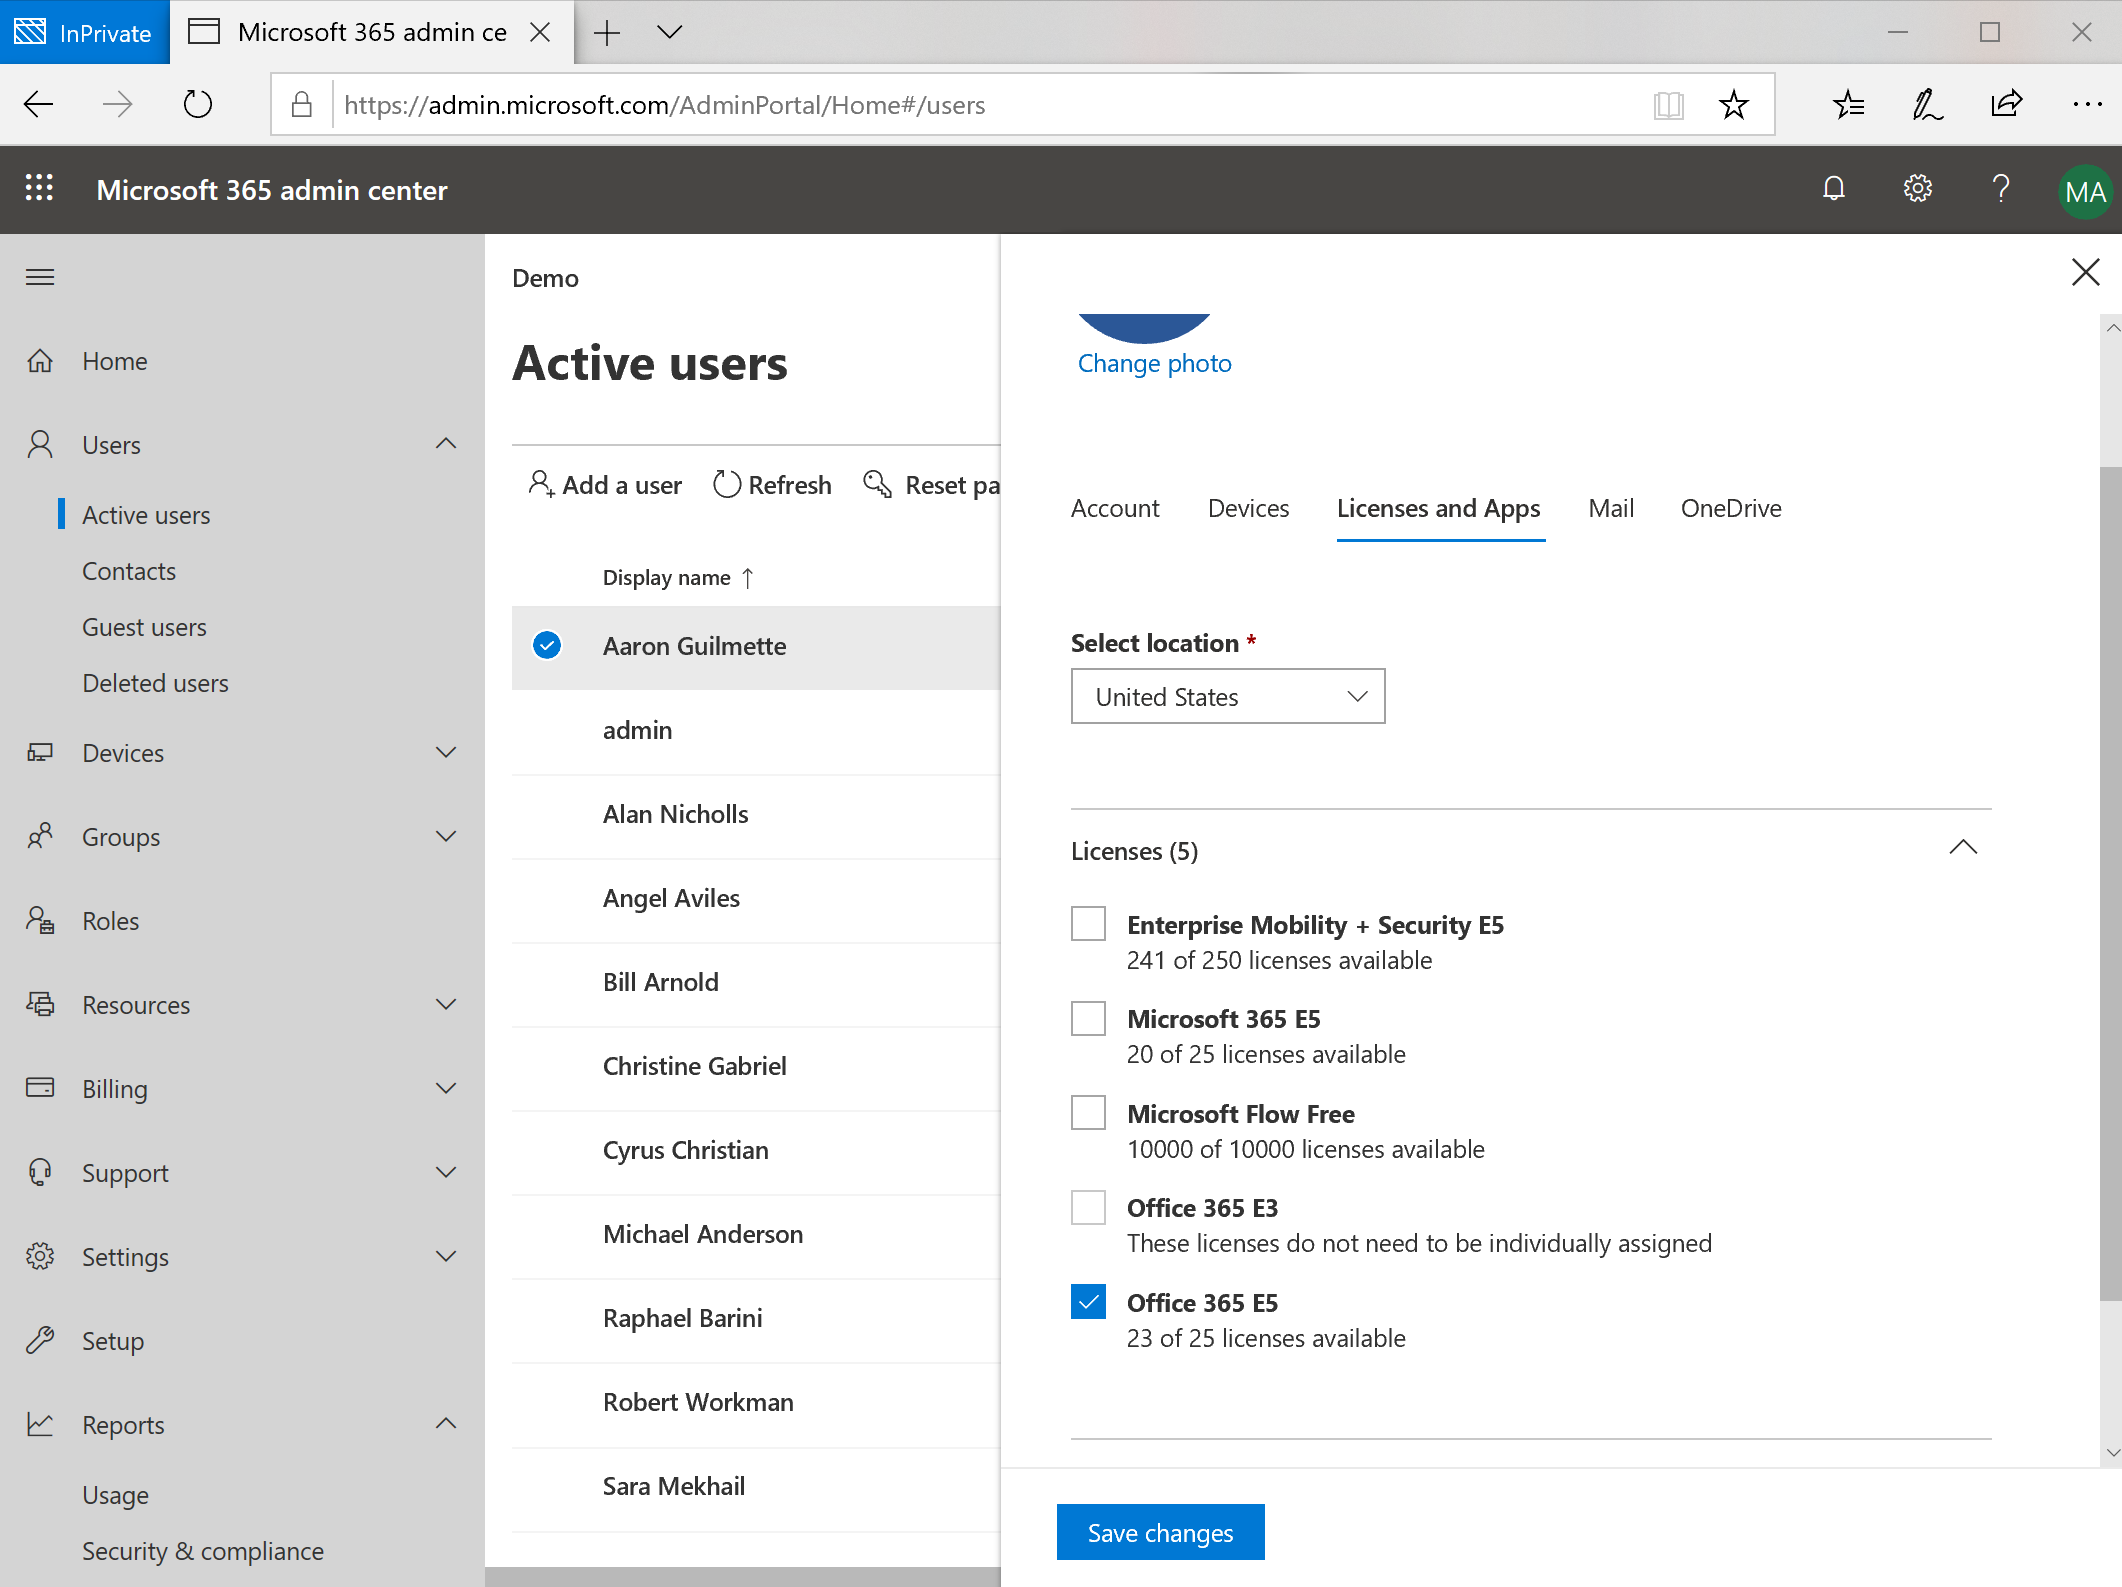
Task: Click the details panel vertical scrollbar
Action: (2110, 884)
